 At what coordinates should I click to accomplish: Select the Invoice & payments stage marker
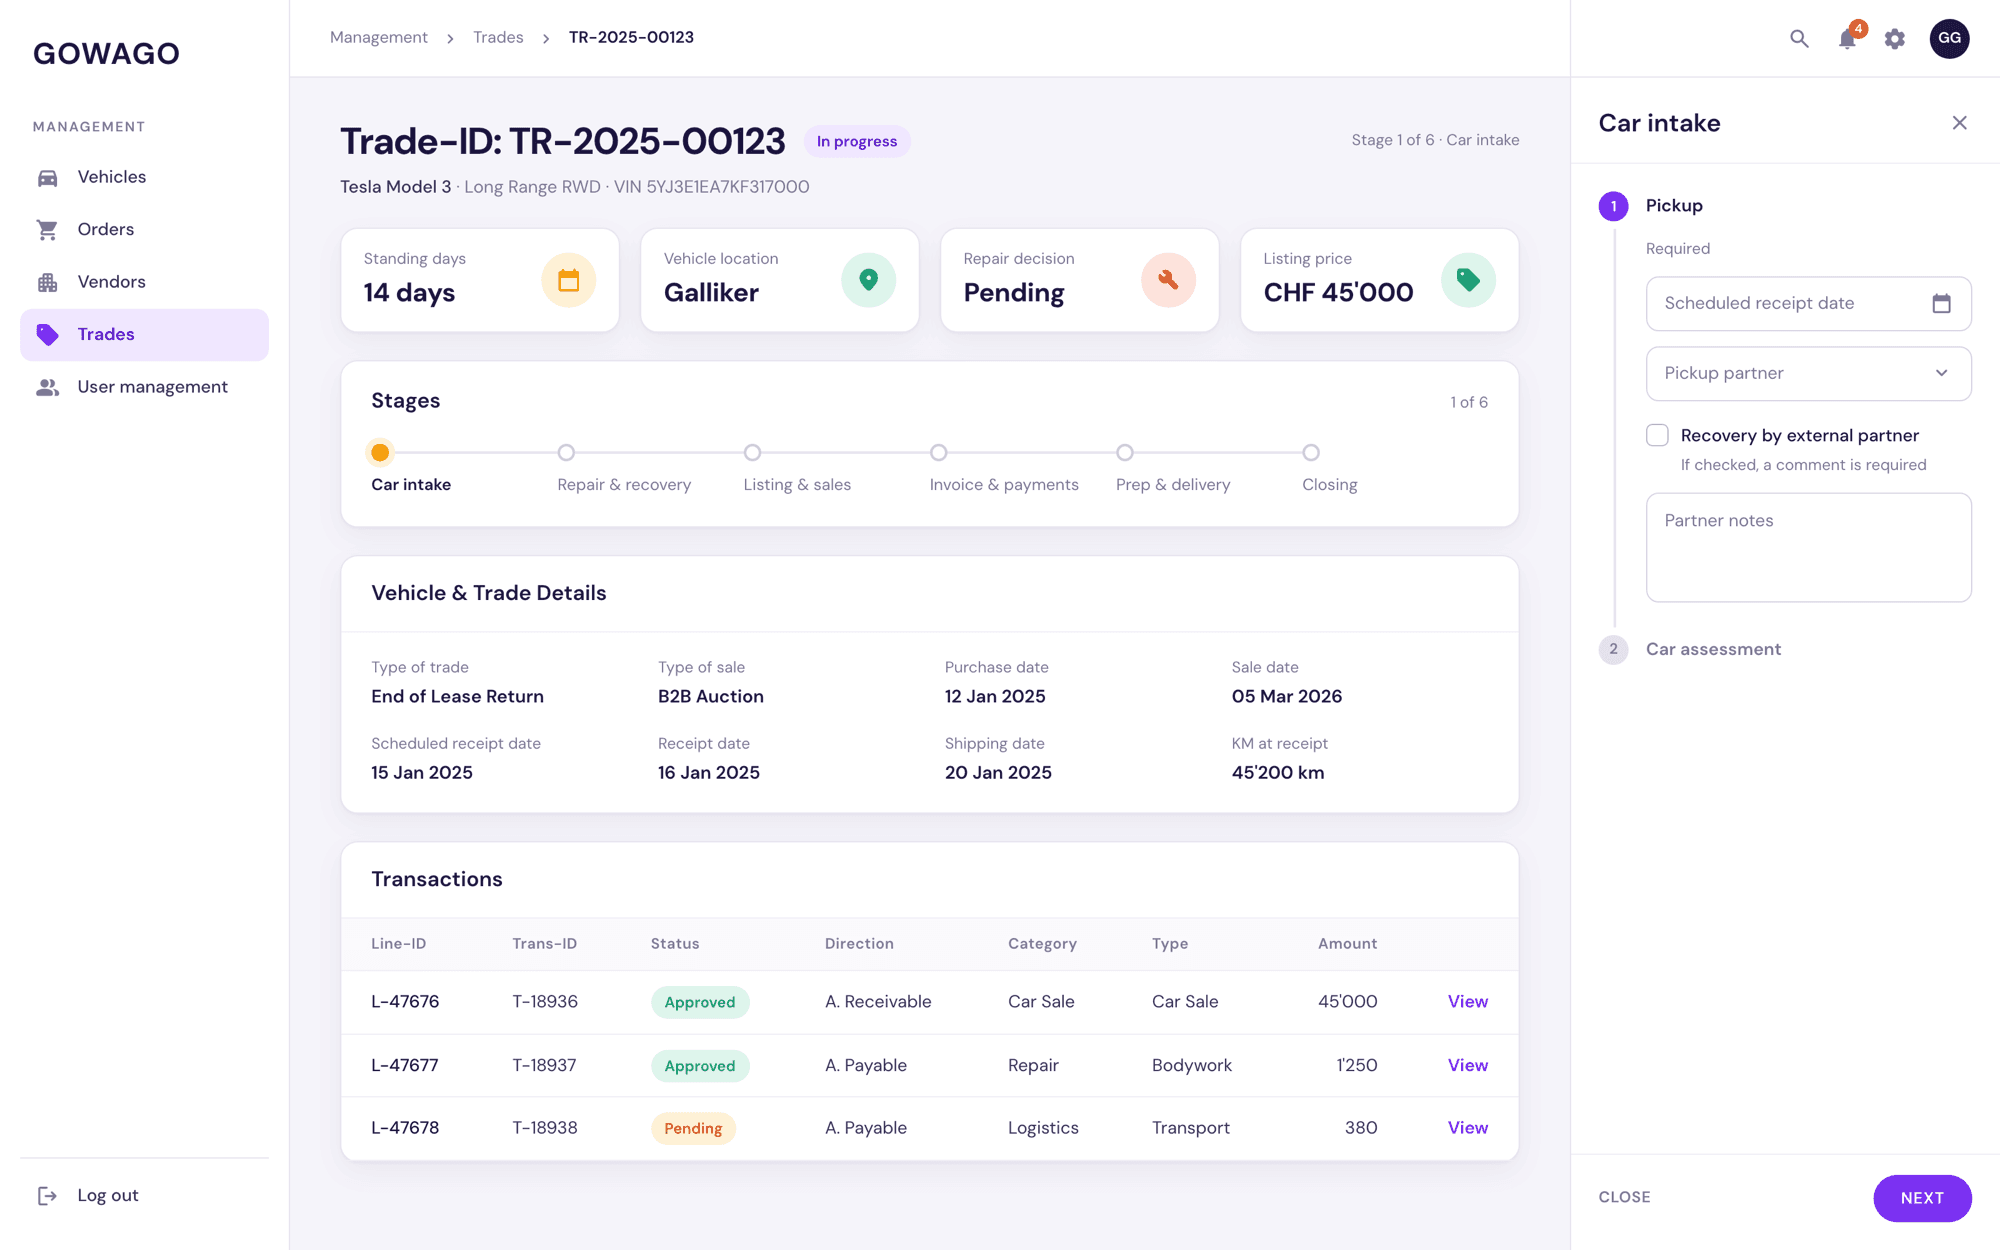(938, 452)
